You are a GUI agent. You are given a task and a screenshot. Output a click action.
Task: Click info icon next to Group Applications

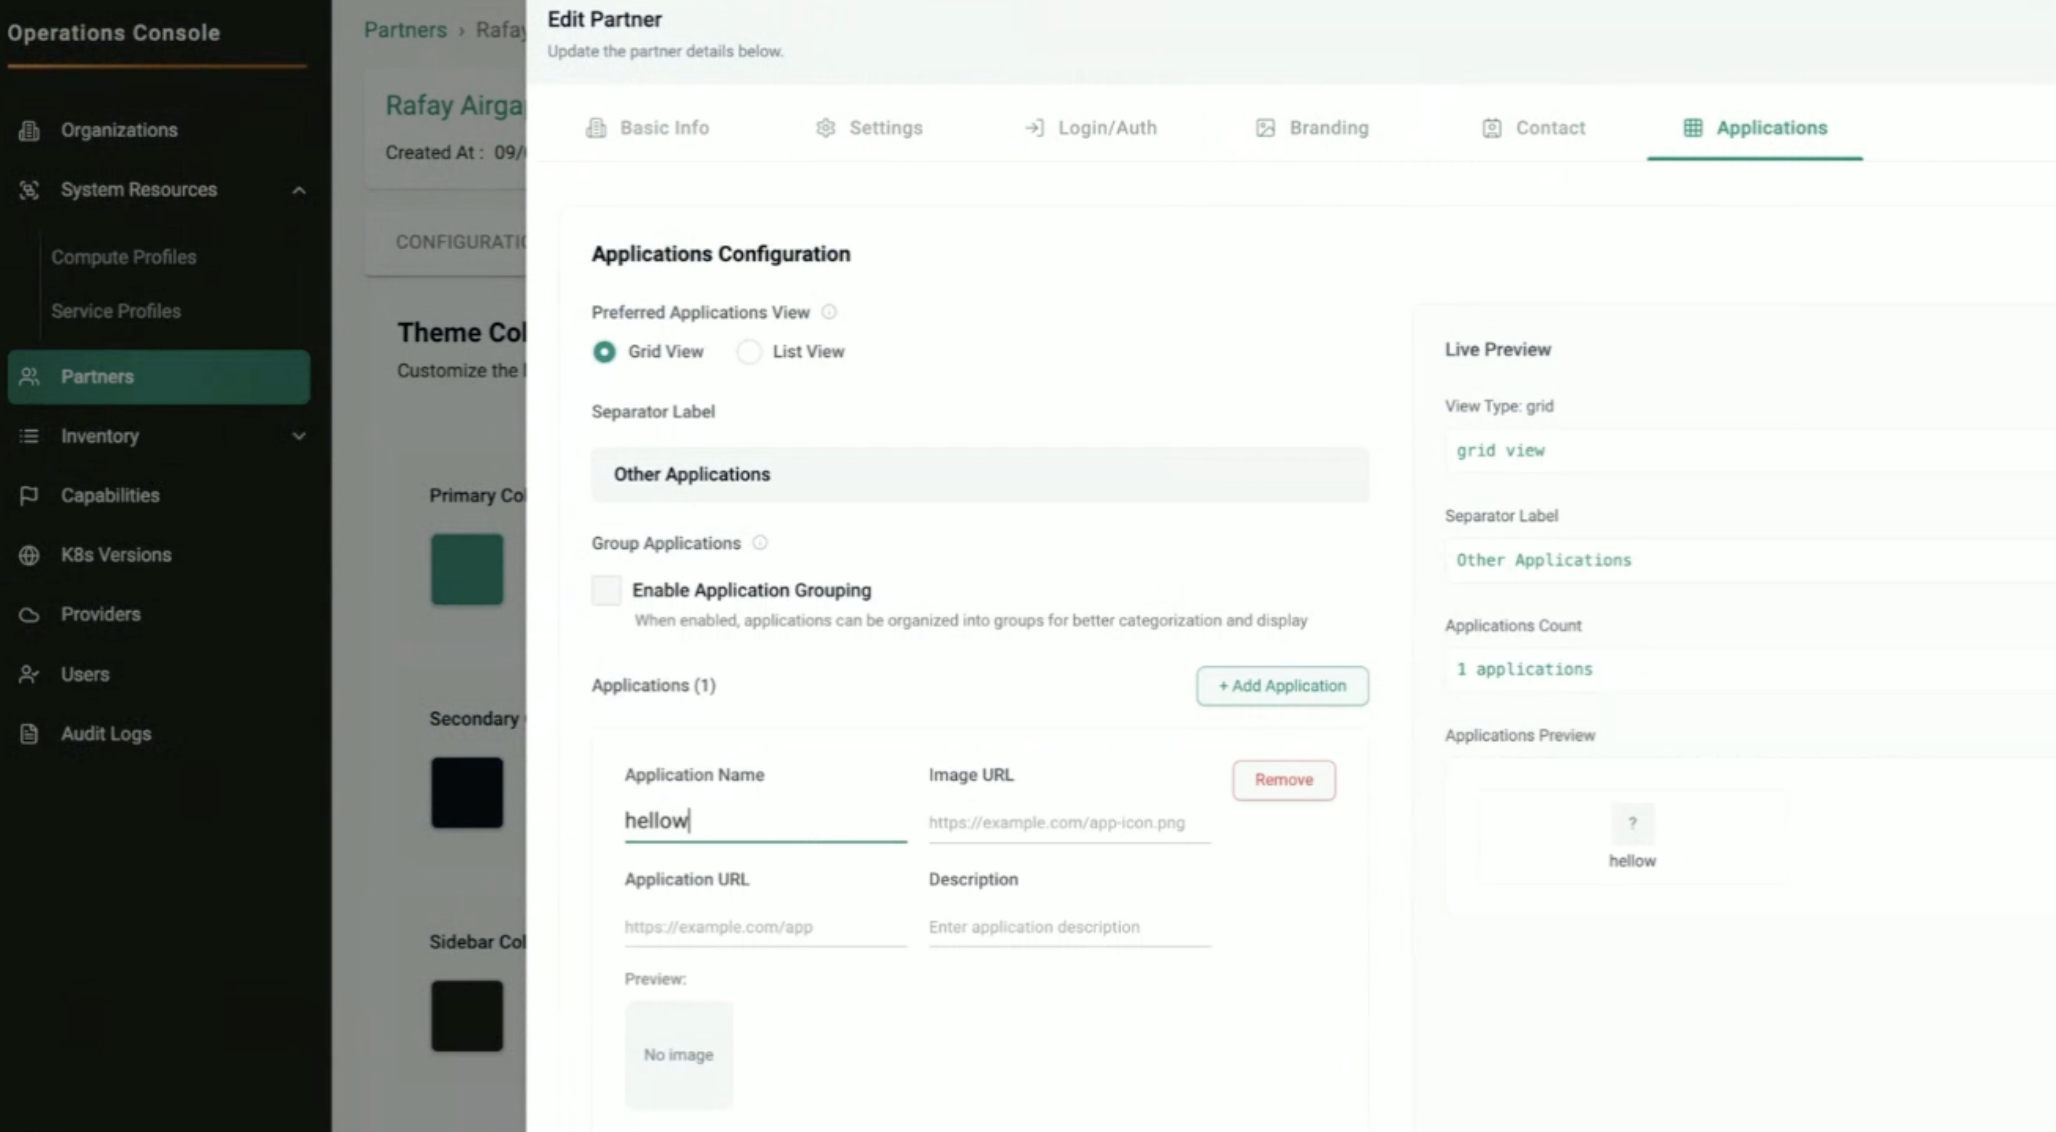pos(760,543)
